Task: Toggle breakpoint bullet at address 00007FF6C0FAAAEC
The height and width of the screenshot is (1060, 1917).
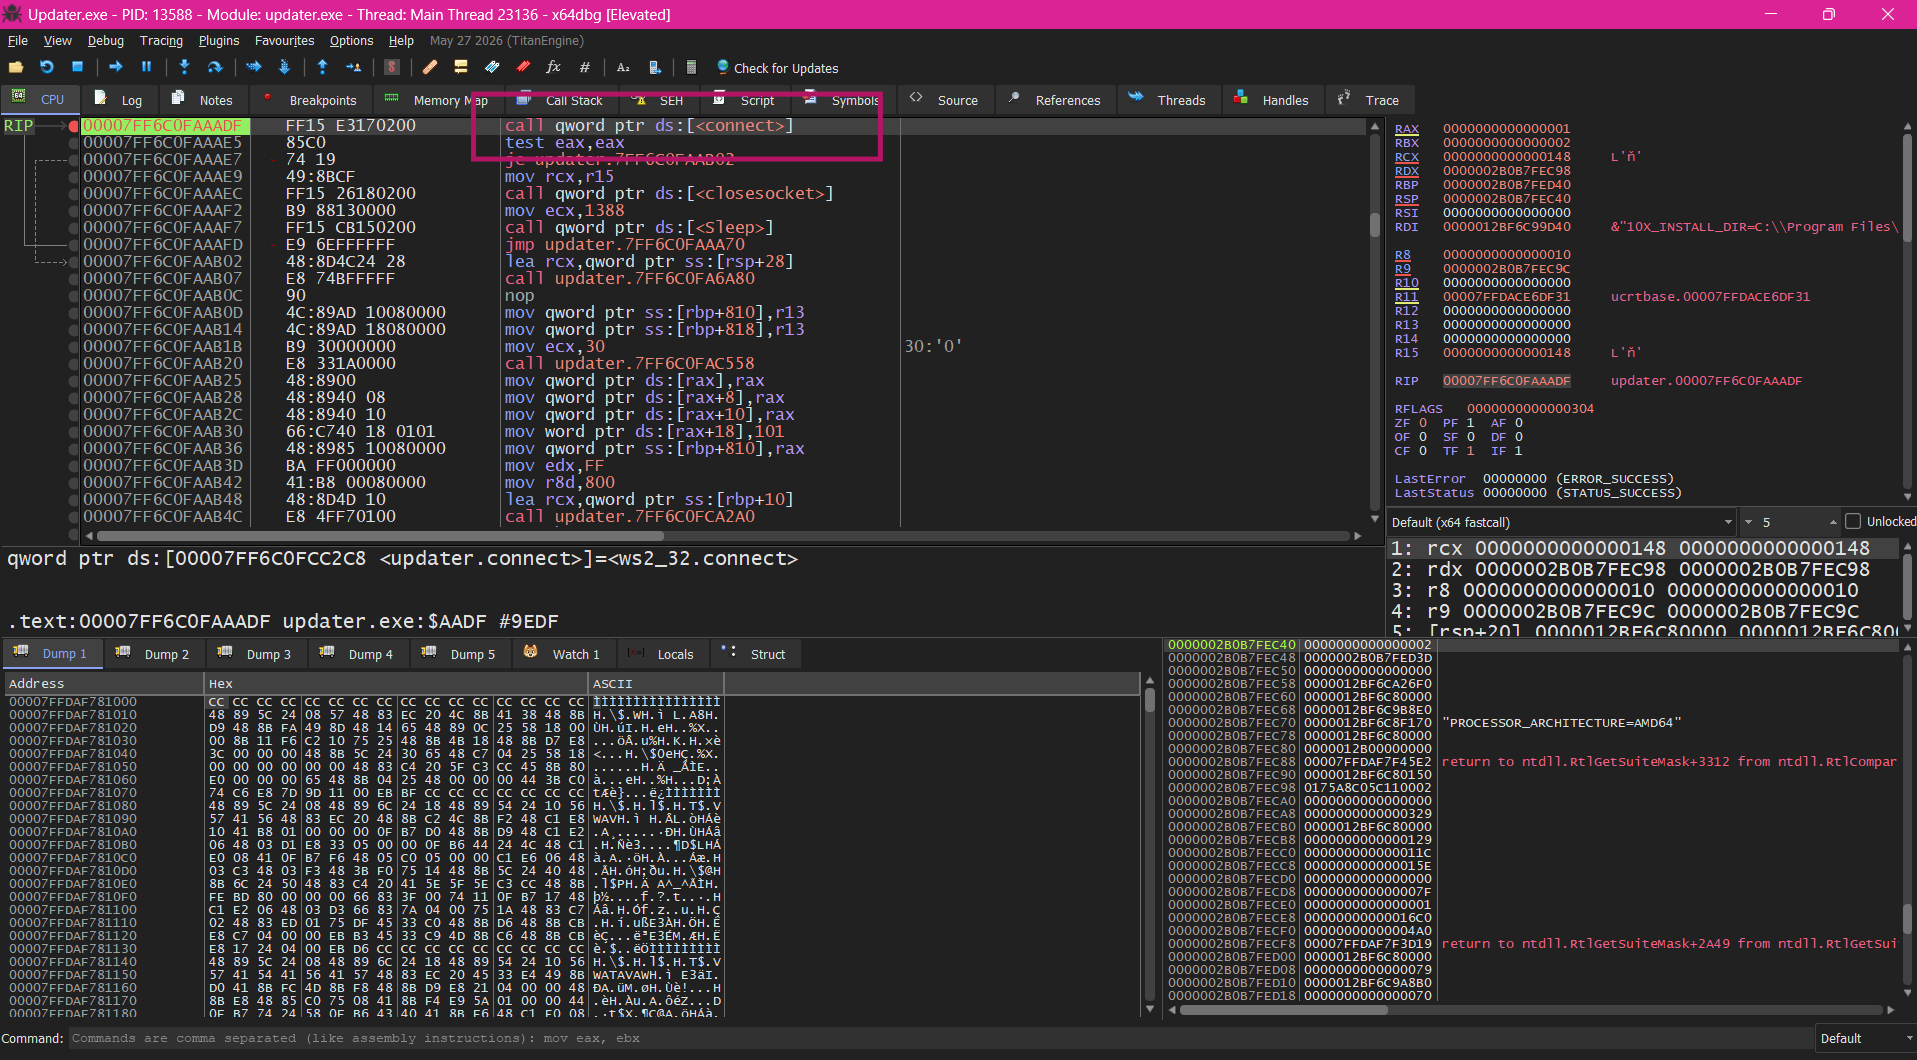Action: (74, 193)
